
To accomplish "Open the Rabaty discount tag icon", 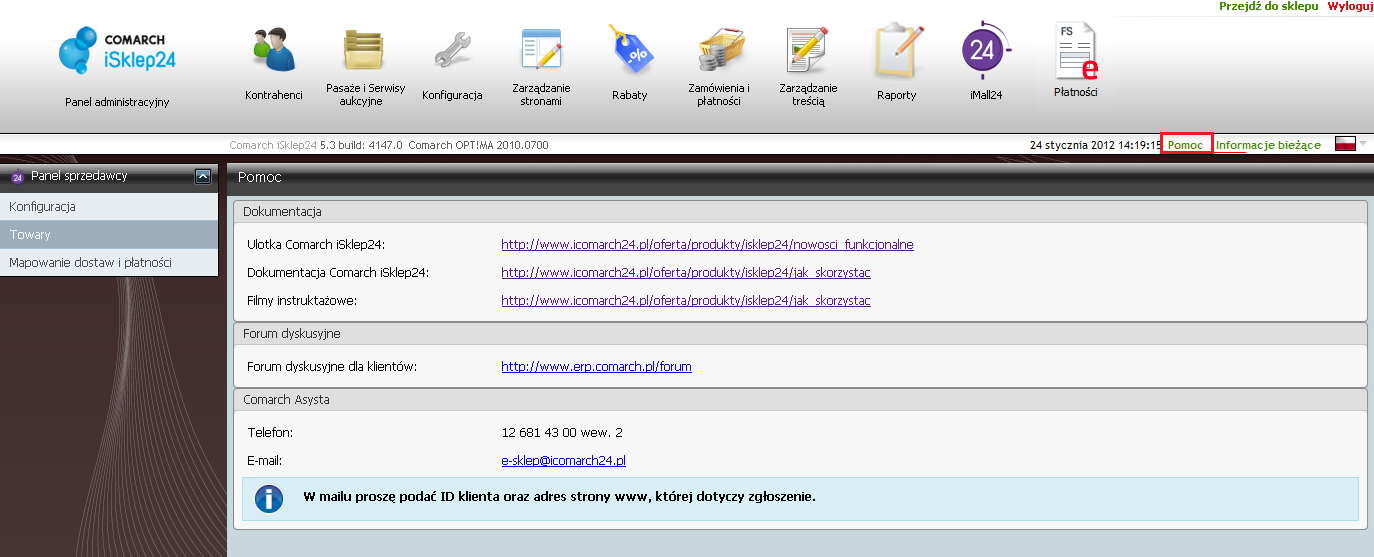I will pos(630,50).
